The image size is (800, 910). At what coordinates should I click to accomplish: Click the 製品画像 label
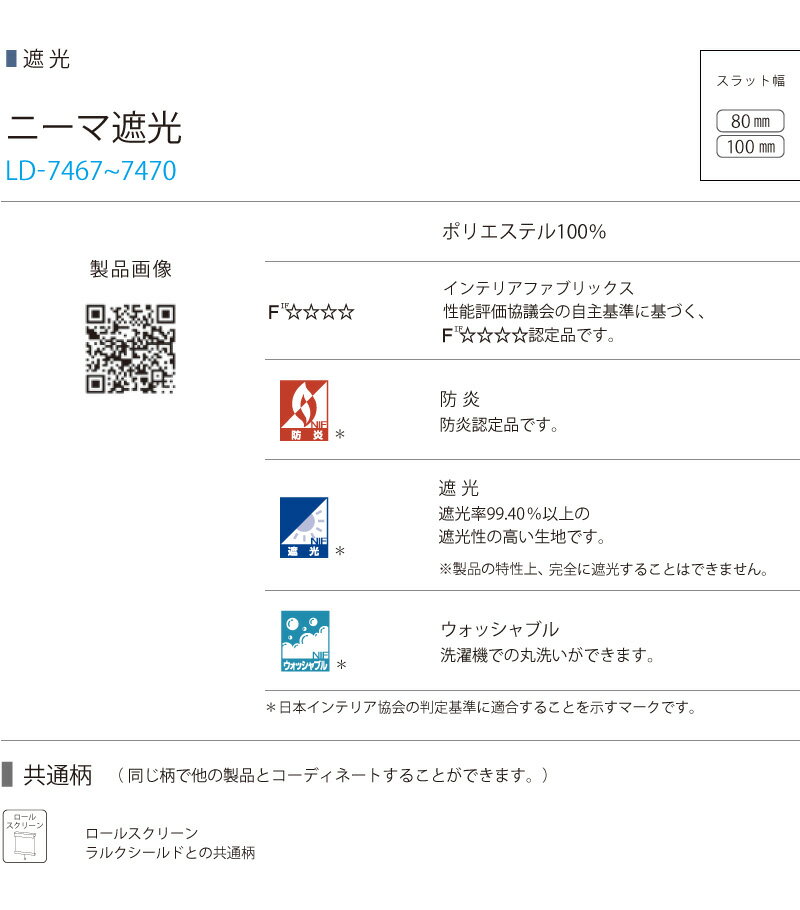(131, 269)
